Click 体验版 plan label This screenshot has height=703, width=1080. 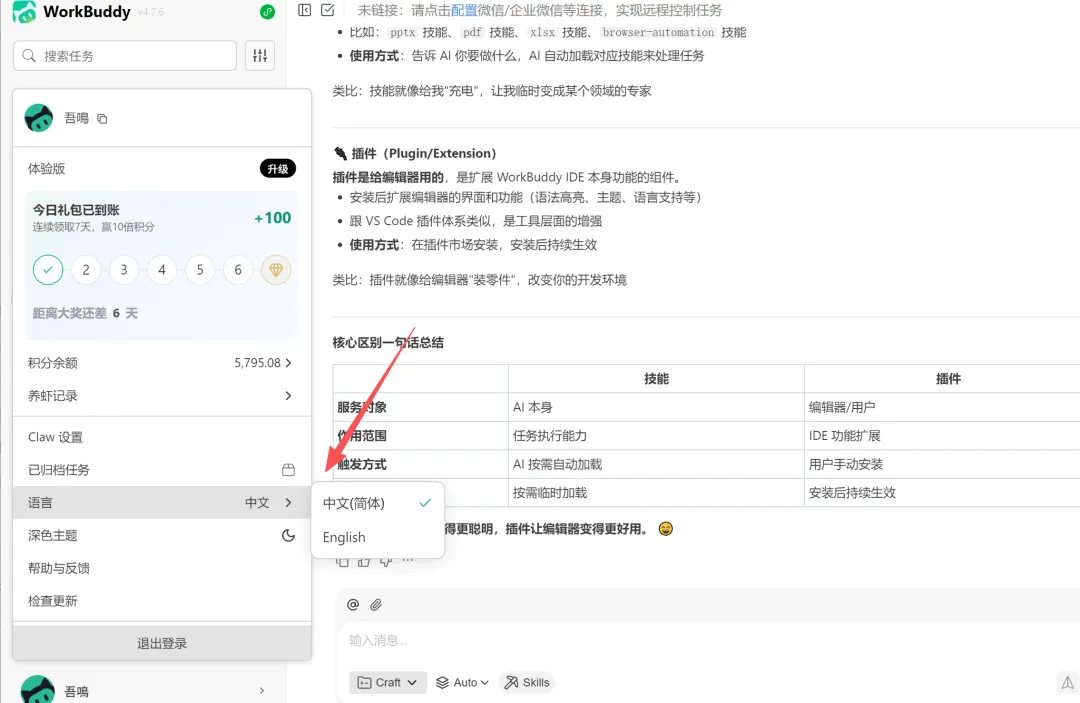[47, 169]
